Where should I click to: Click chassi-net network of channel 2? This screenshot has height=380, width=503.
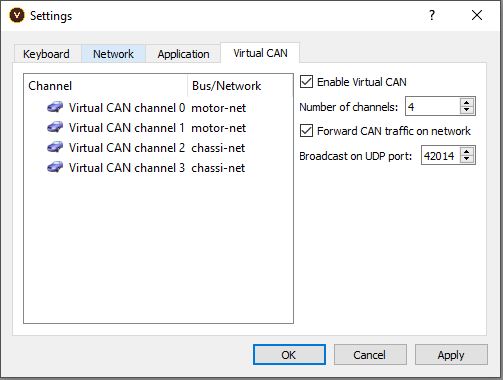tap(218, 148)
